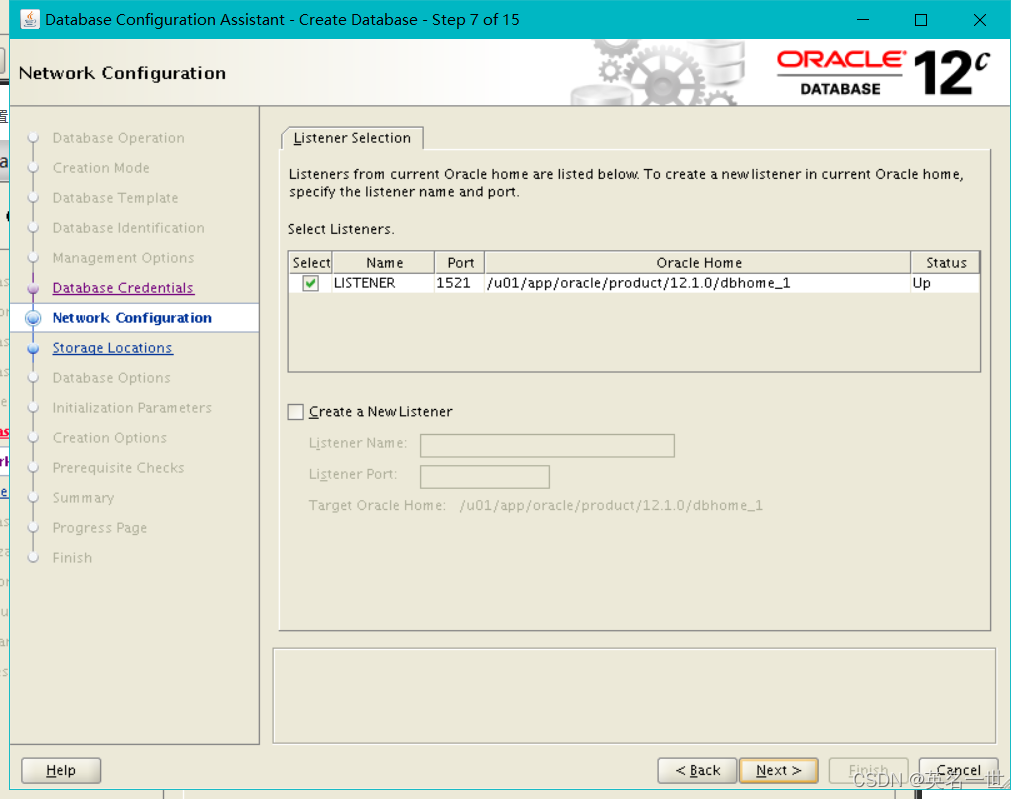Enable Create a New Listener checkbox

coord(295,412)
